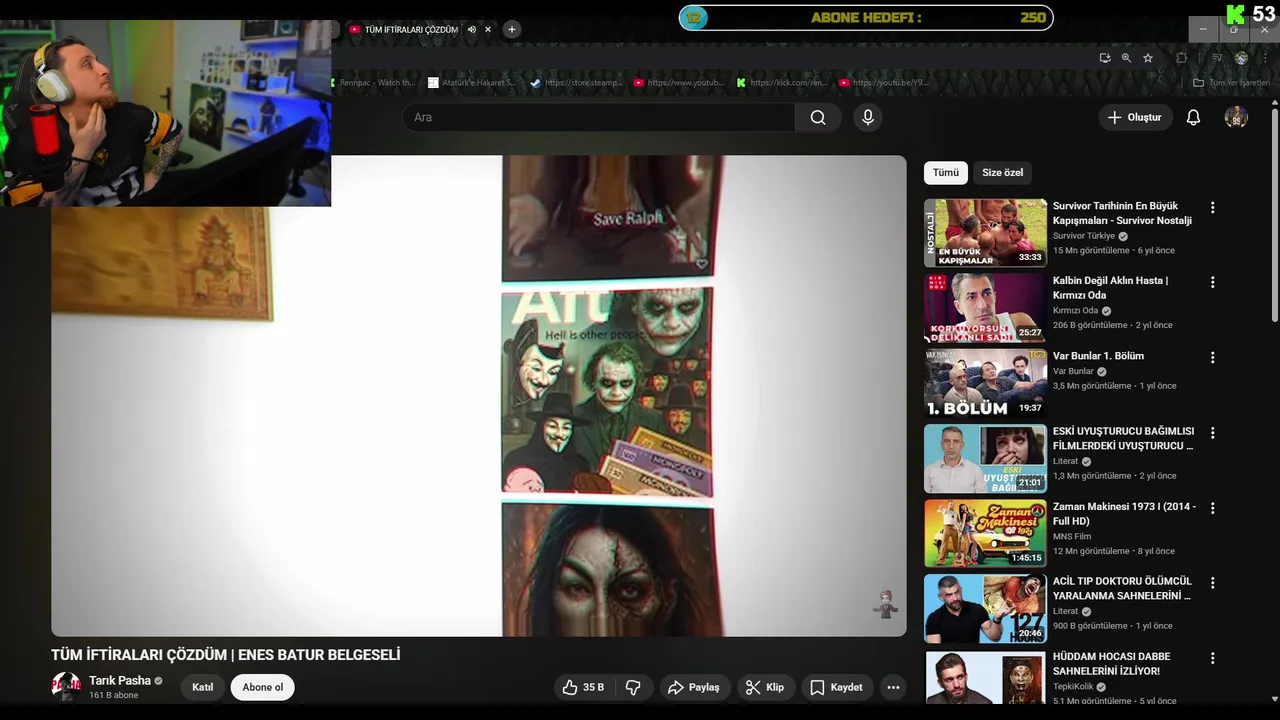Open options for HÜDDAM HOCASI DABBE video
1280x720 pixels.
pos(1212,658)
